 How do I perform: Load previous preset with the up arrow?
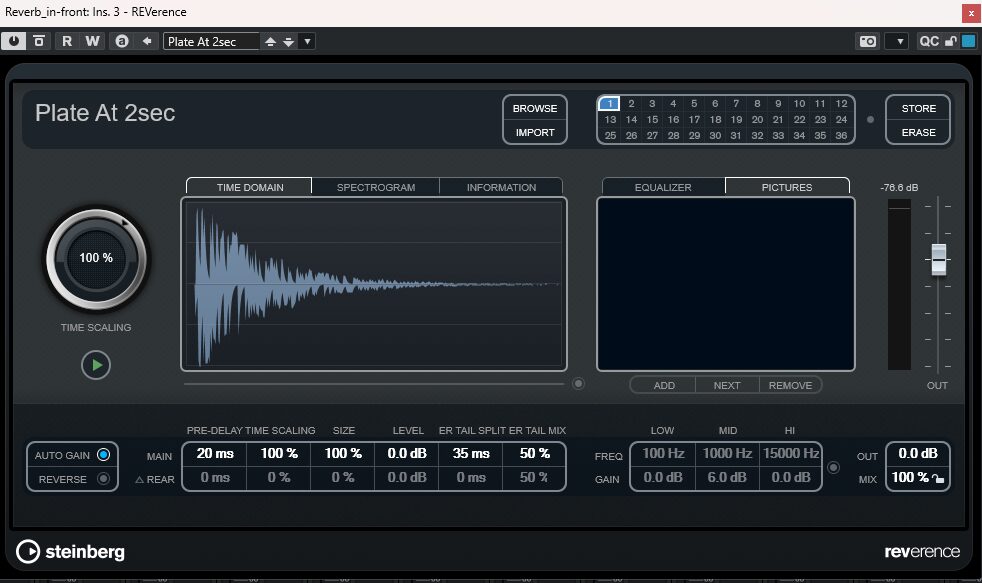coord(271,42)
